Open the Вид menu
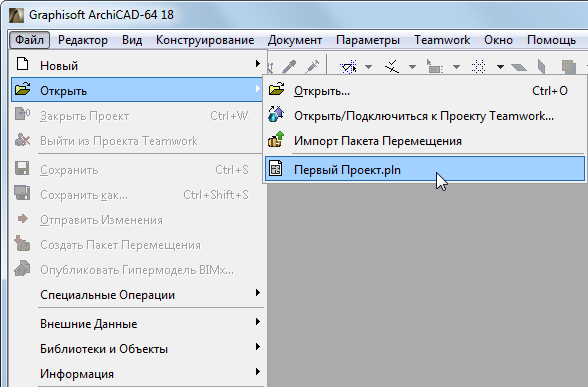Screen dimensions: 588x387 tap(132, 40)
